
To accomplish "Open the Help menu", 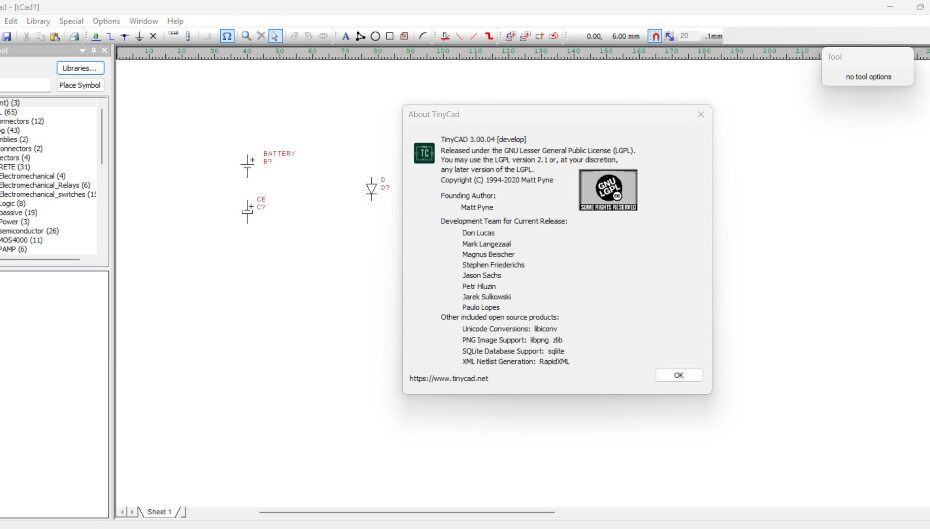I will (175, 21).
